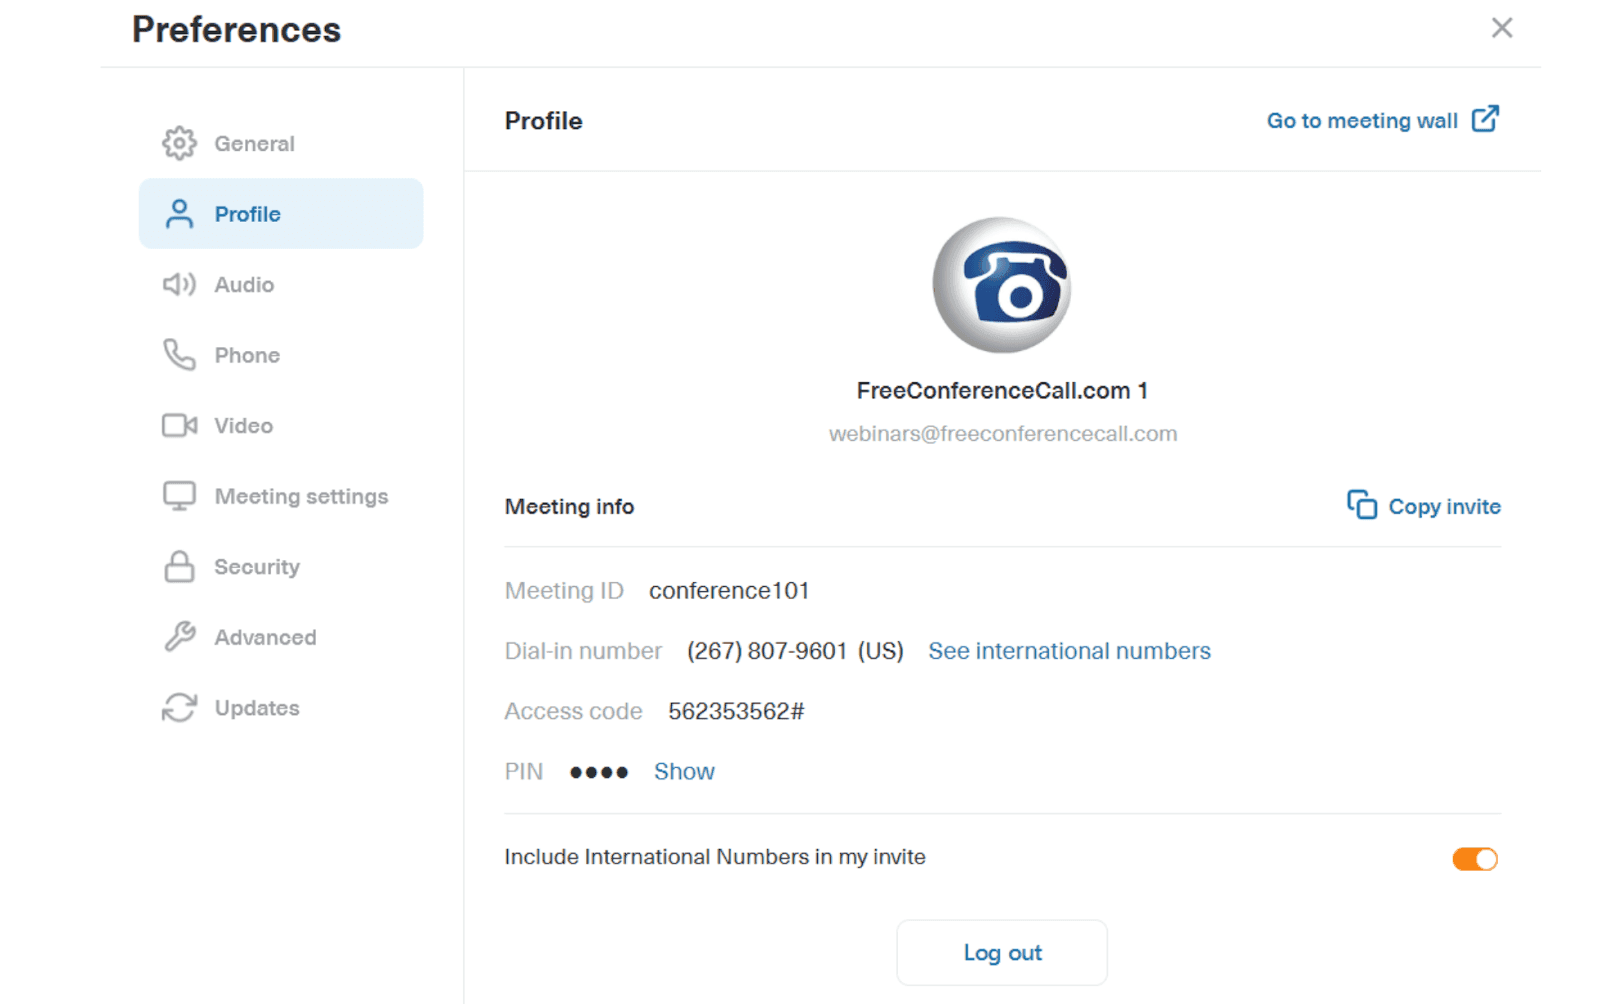Viewport: 1600px width, 1004px height.
Task: Click the masked PIN dots
Action: coord(598,772)
